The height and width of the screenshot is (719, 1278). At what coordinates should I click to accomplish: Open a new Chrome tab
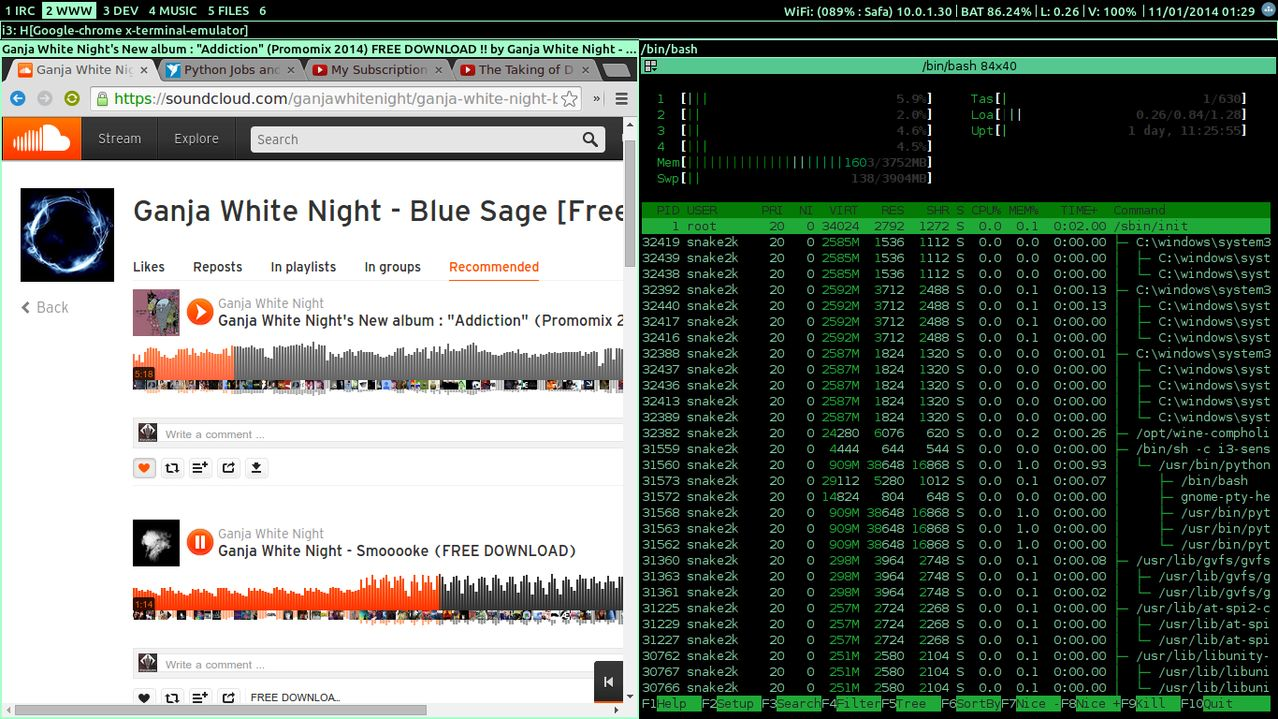tap(615, 70)
